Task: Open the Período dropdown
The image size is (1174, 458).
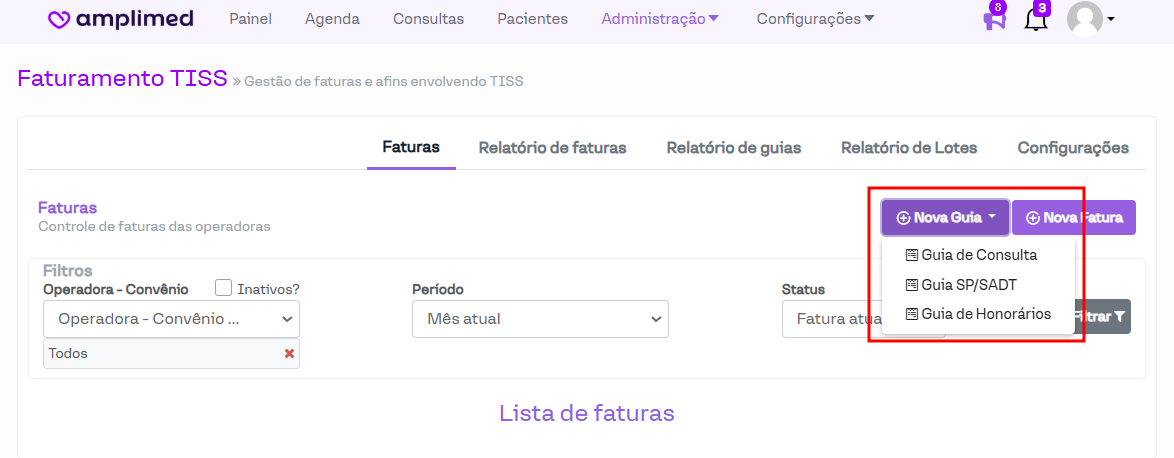Action: [540, 319]
